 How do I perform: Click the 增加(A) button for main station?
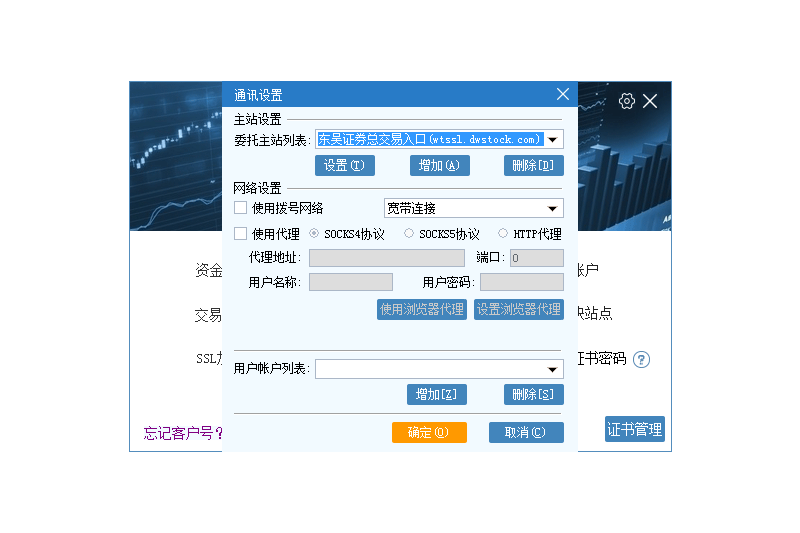pos(438,166)
